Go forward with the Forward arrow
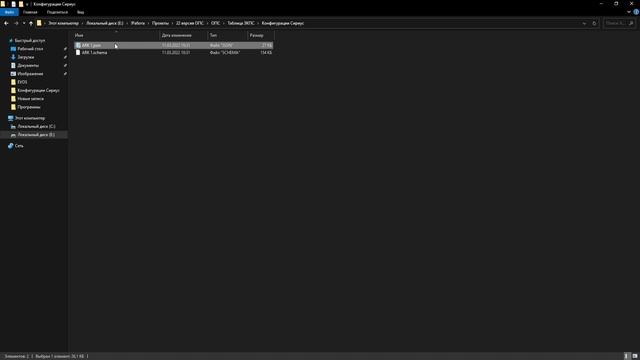 click(16, 23)
